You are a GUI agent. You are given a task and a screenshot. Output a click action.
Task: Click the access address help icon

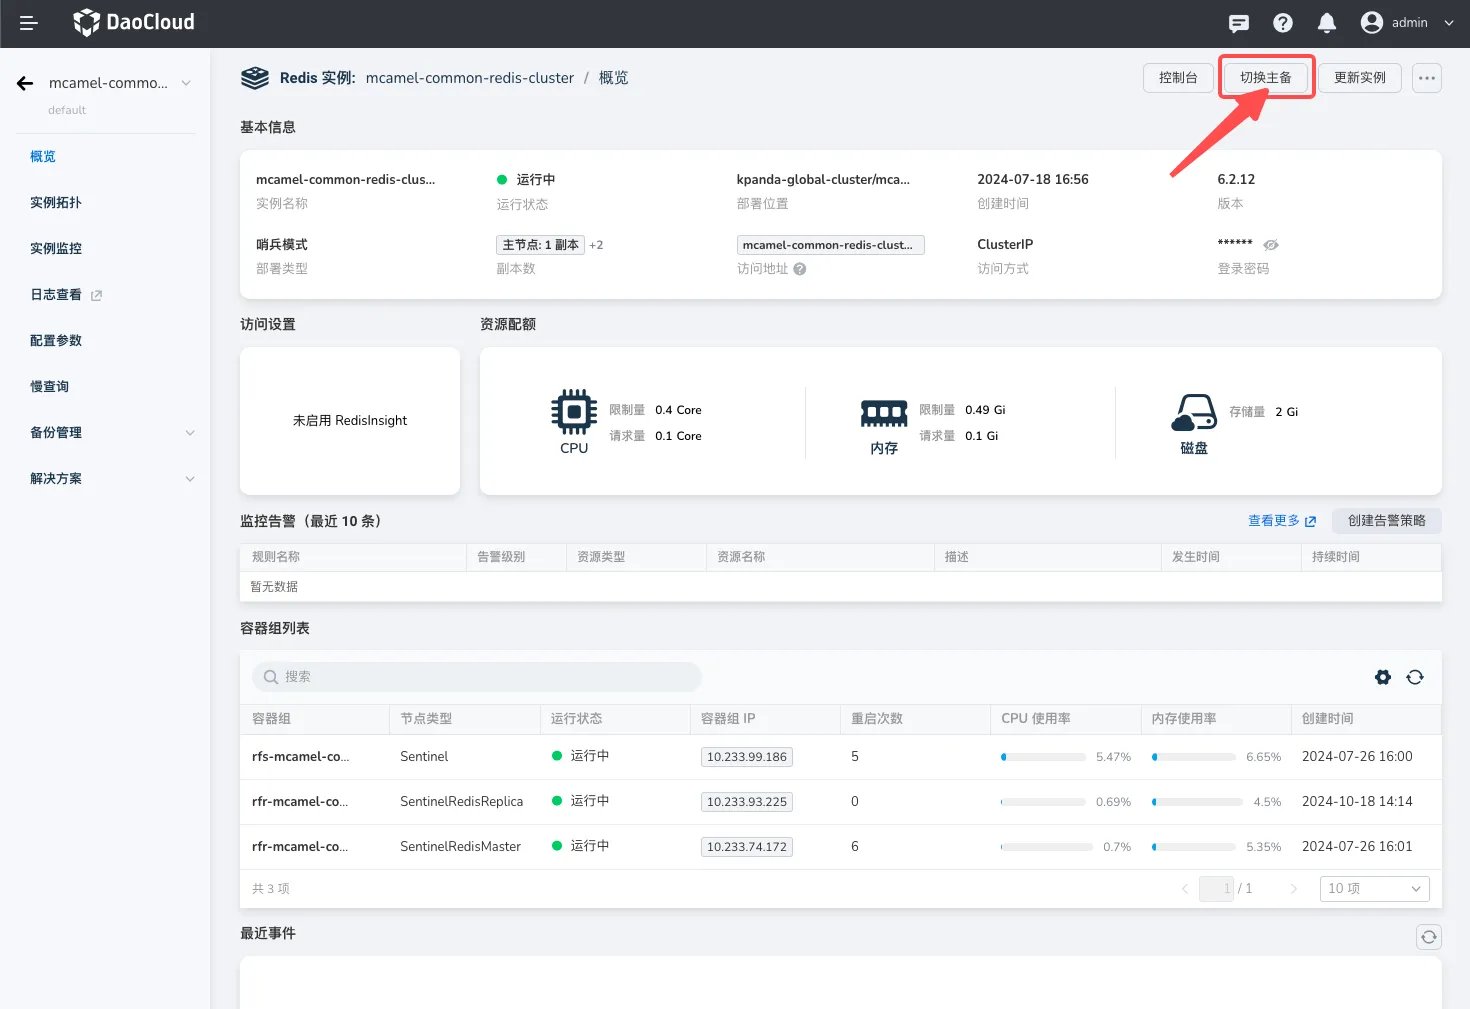(x=800, y=269)
